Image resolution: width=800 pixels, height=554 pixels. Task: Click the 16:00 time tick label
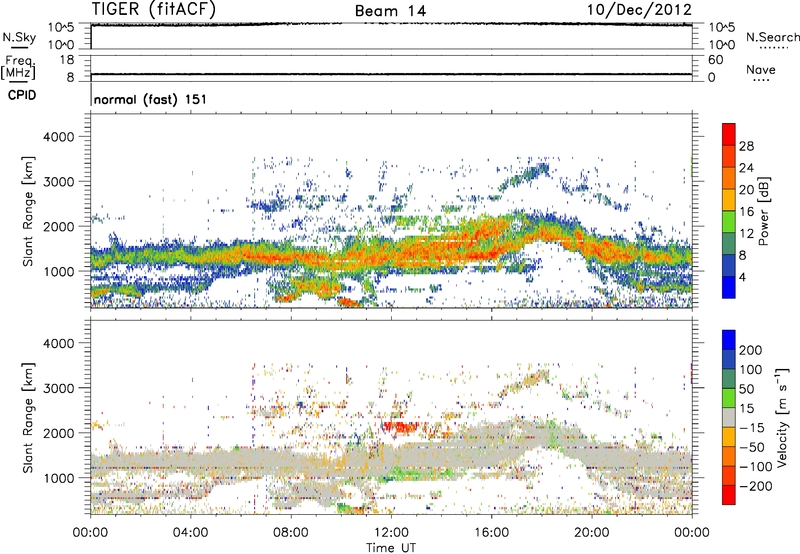pyautogui.click(x=491, y=533)
